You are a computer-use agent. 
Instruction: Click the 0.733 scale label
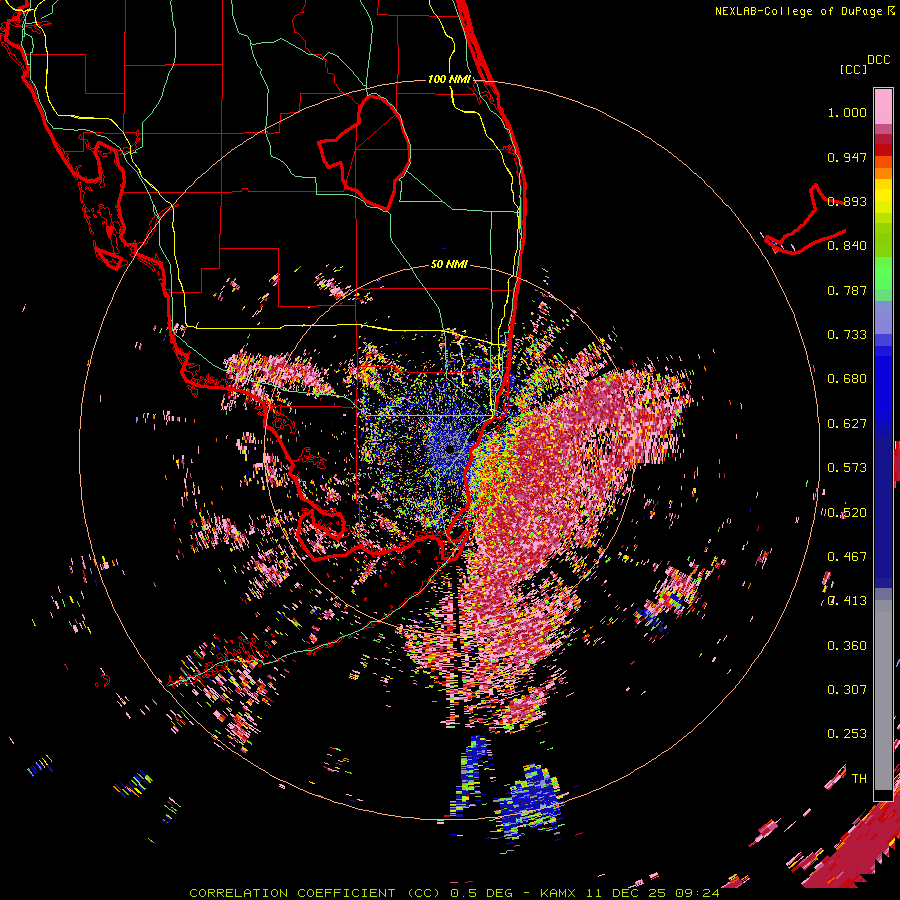pyautogui.click(x=847, y=335)
